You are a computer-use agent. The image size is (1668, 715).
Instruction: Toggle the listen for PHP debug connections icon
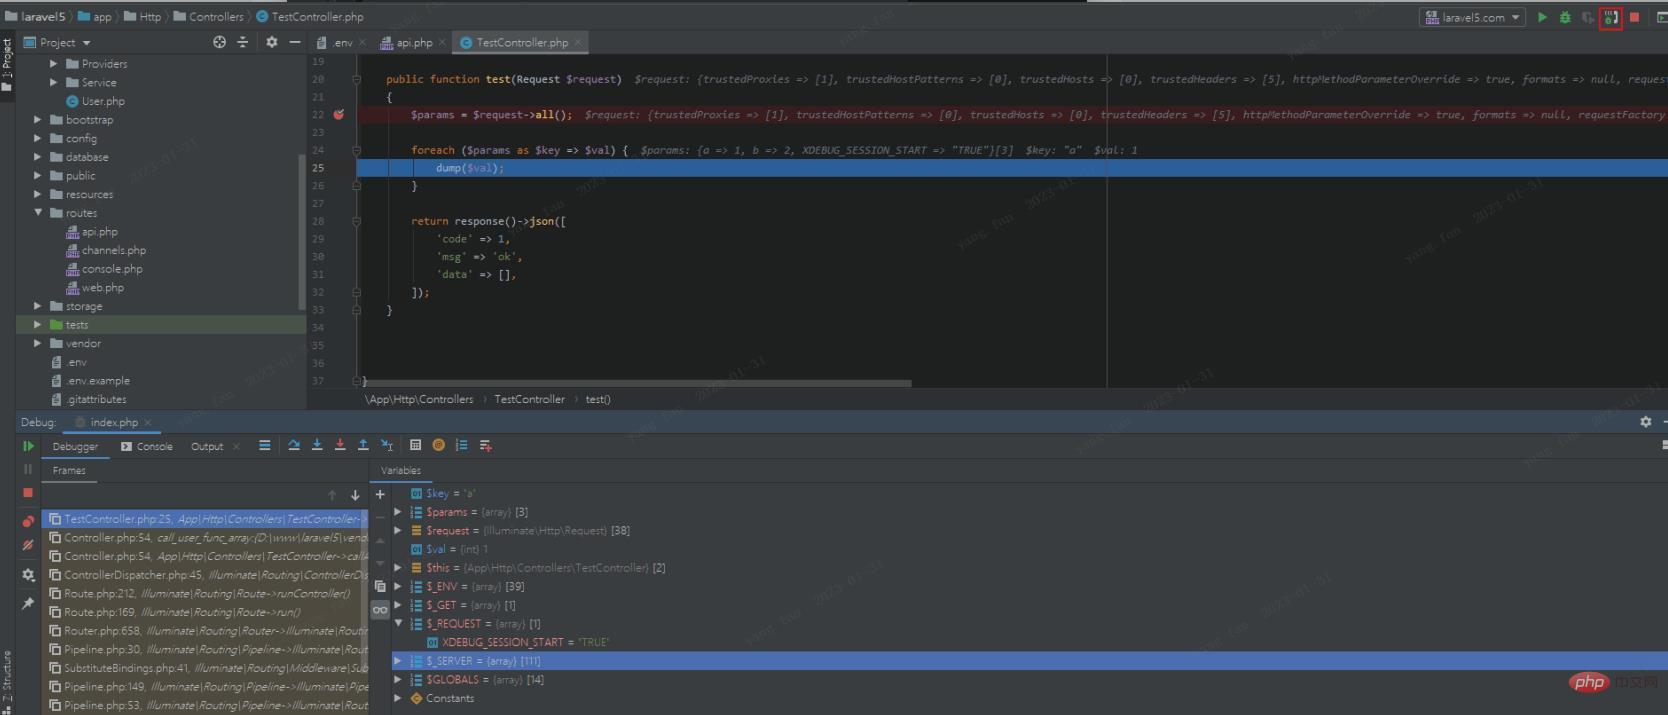coord(1610,18)
